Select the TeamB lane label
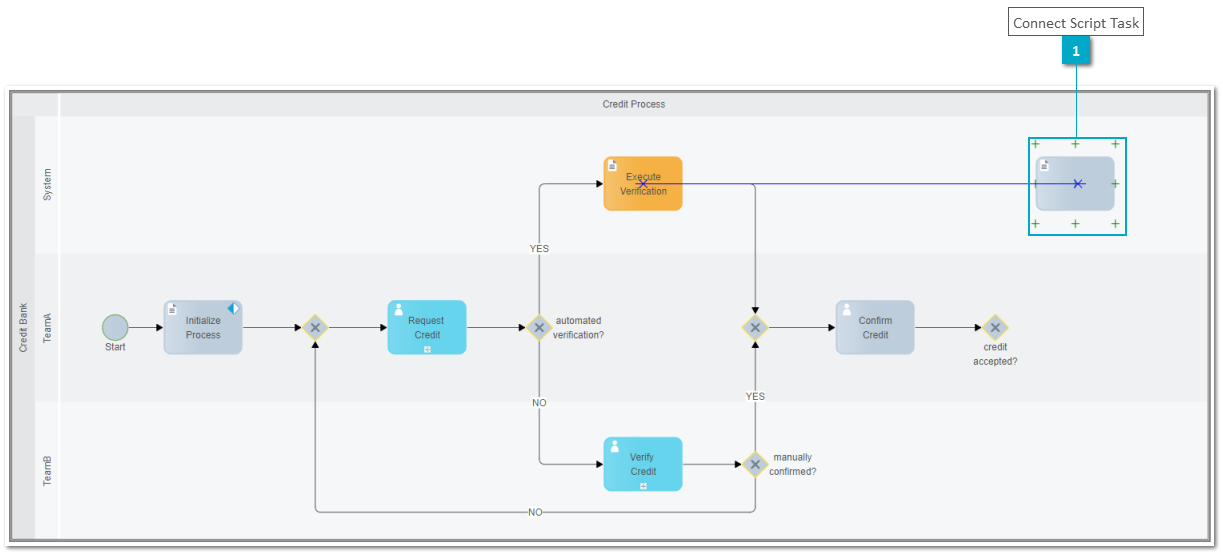The width and height of the screenshot is (1223, 555). [x=47, y=471]
